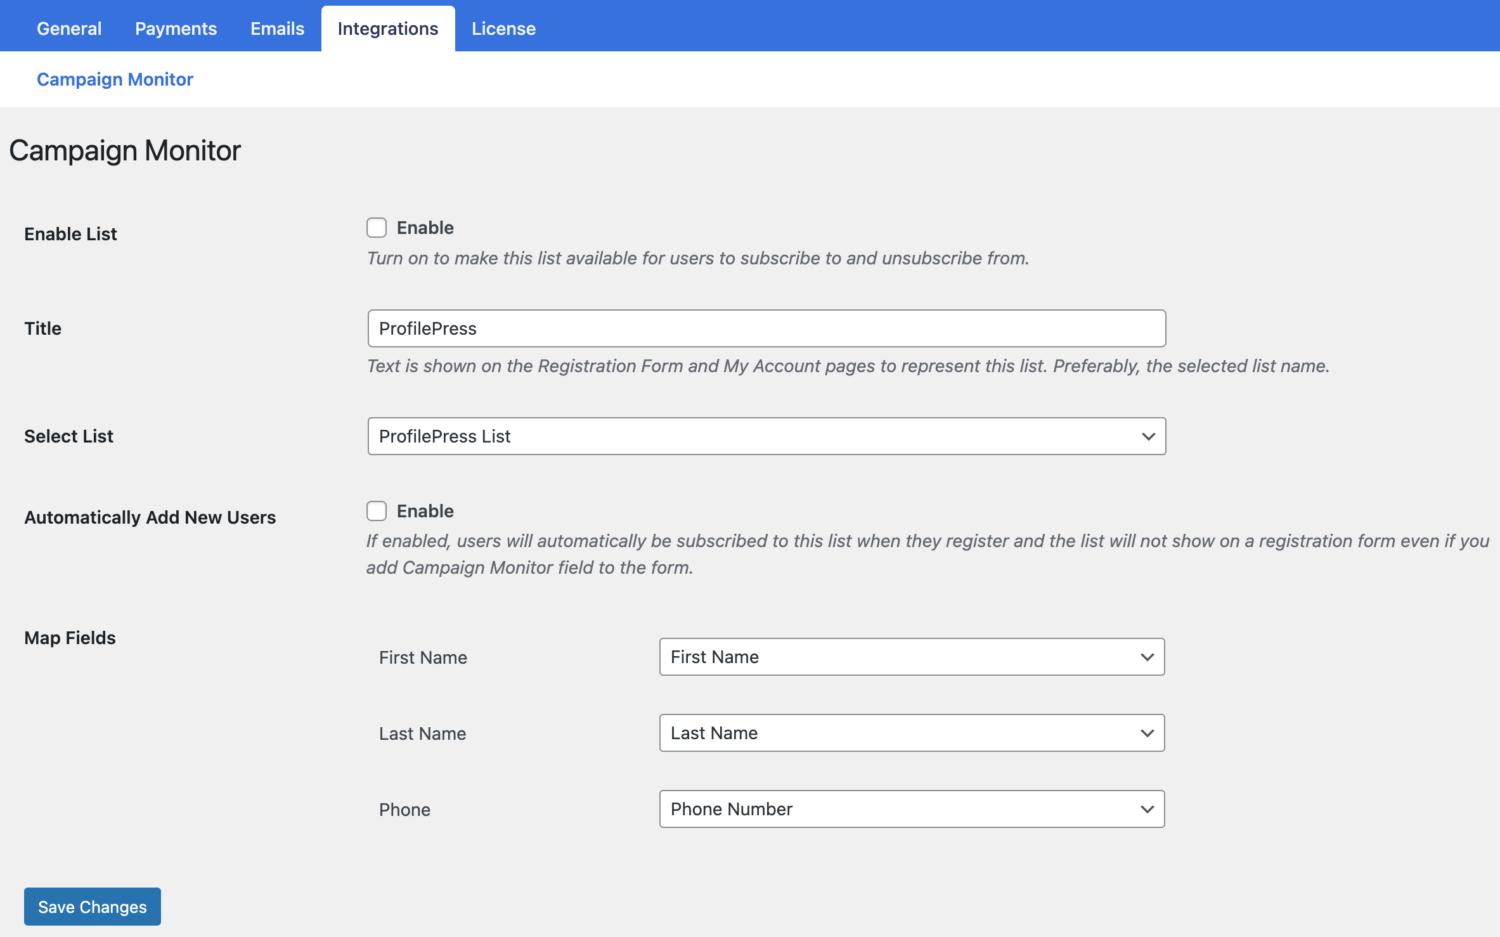Click the Automatically Add New Users label
The image size is (1500, 937).
[x=150, y=517]
